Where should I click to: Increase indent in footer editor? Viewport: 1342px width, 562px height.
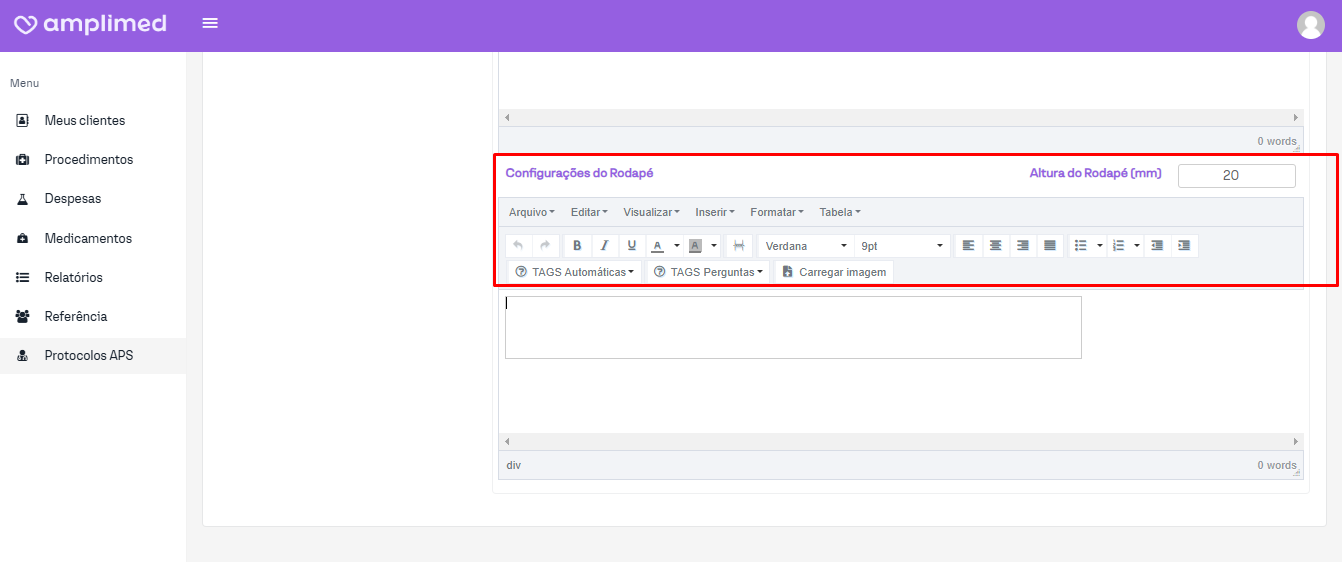[1184, 246]
